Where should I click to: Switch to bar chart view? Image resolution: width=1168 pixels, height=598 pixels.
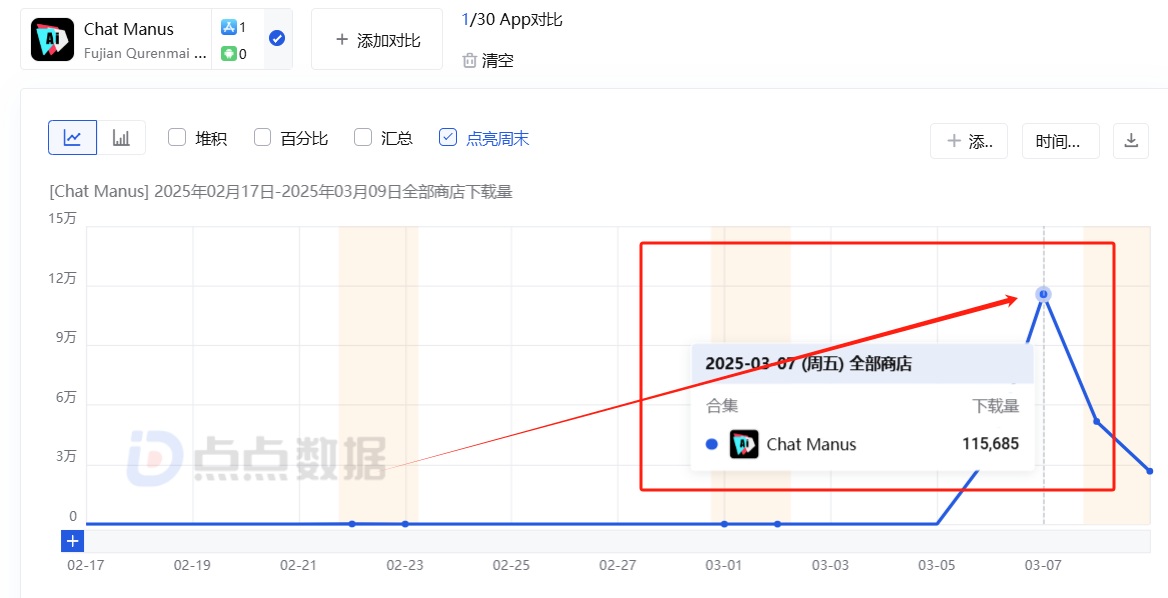[121, 138]
